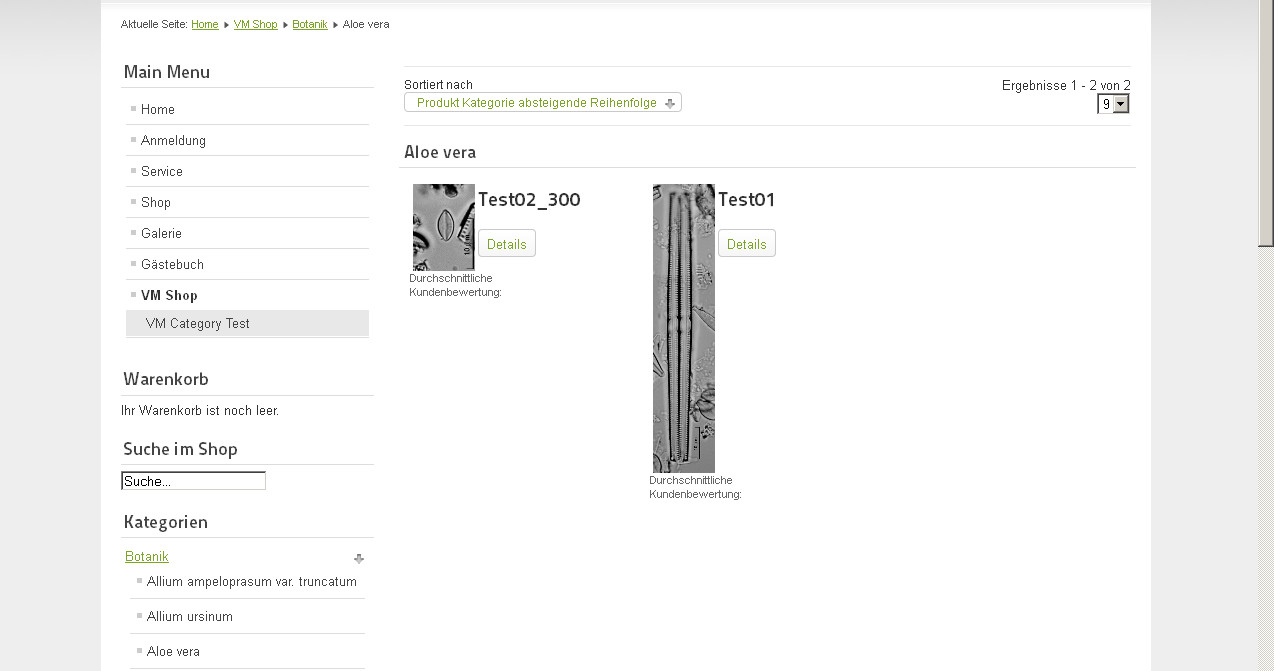Open Details for Test01
The width and height of the screenshot is (1274, 671).
pyautogui.click(x=747, y=244)
